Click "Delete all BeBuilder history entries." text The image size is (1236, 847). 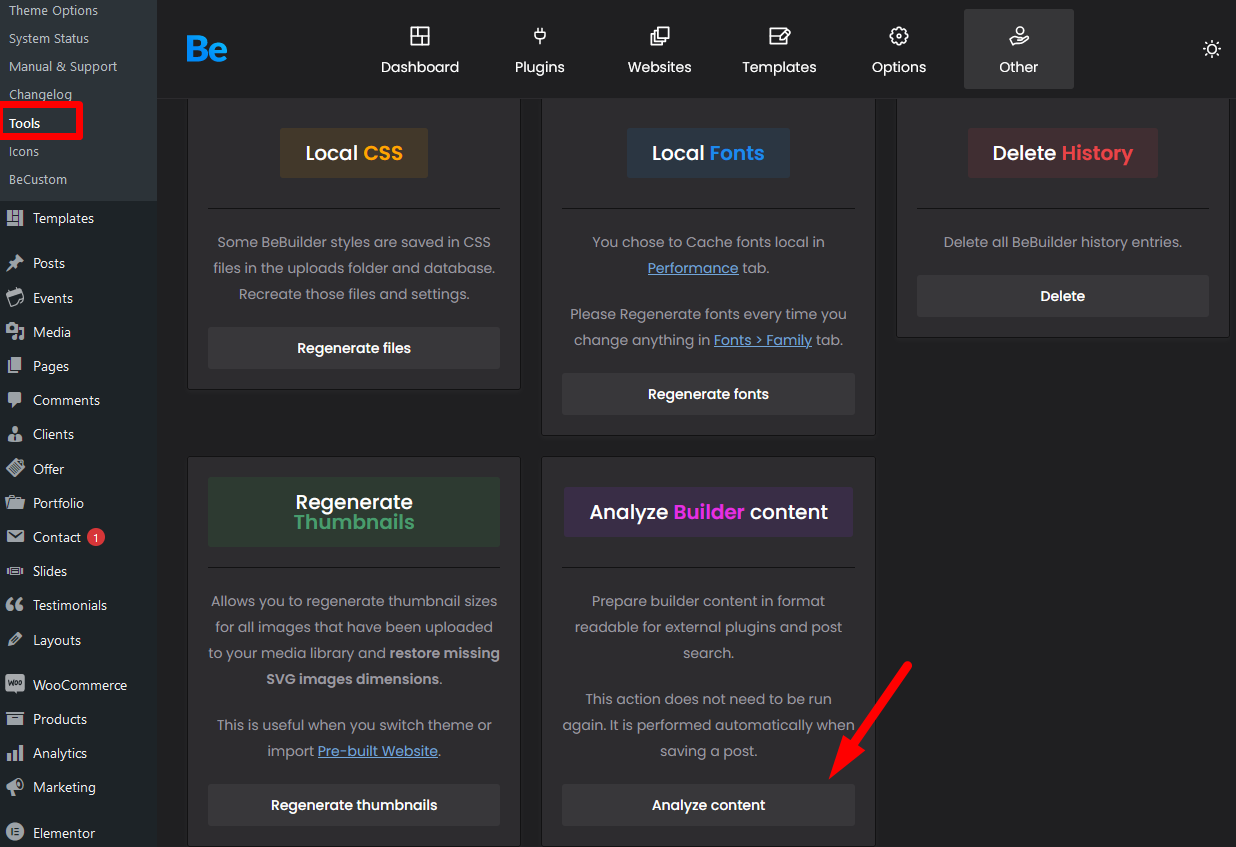pos(1063,242)
